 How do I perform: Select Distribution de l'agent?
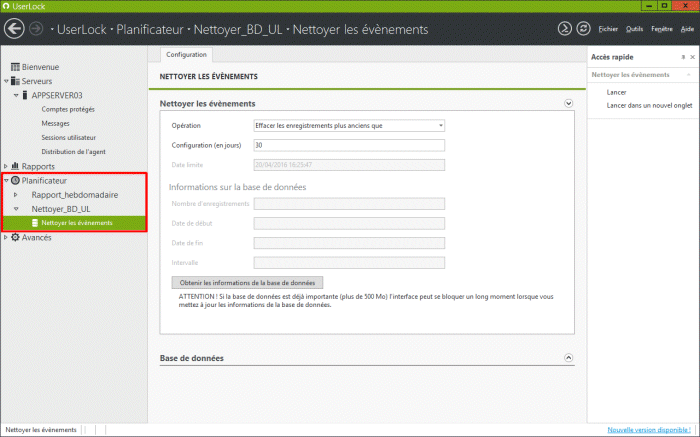coord(73,152)
